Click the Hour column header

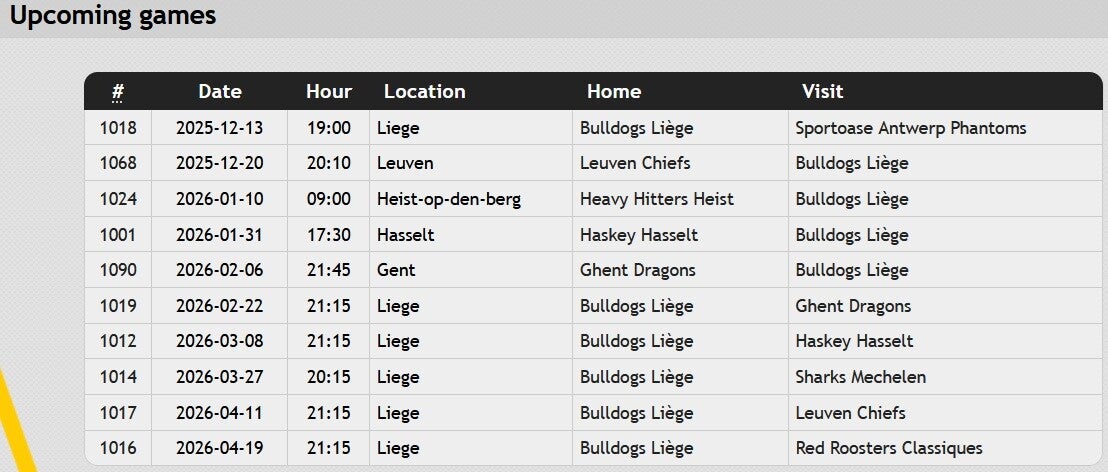tap(329, 91)
